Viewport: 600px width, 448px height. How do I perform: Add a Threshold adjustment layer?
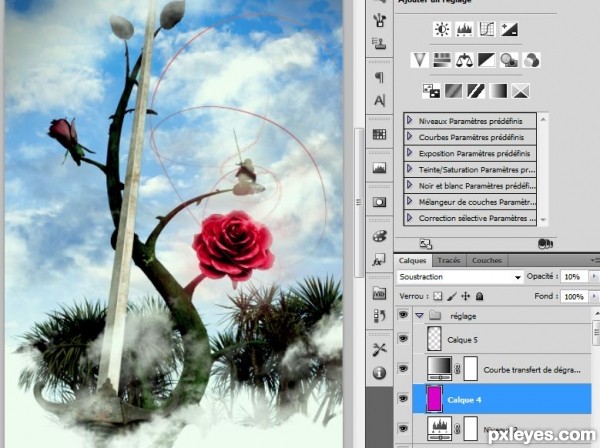pos(476,91)
